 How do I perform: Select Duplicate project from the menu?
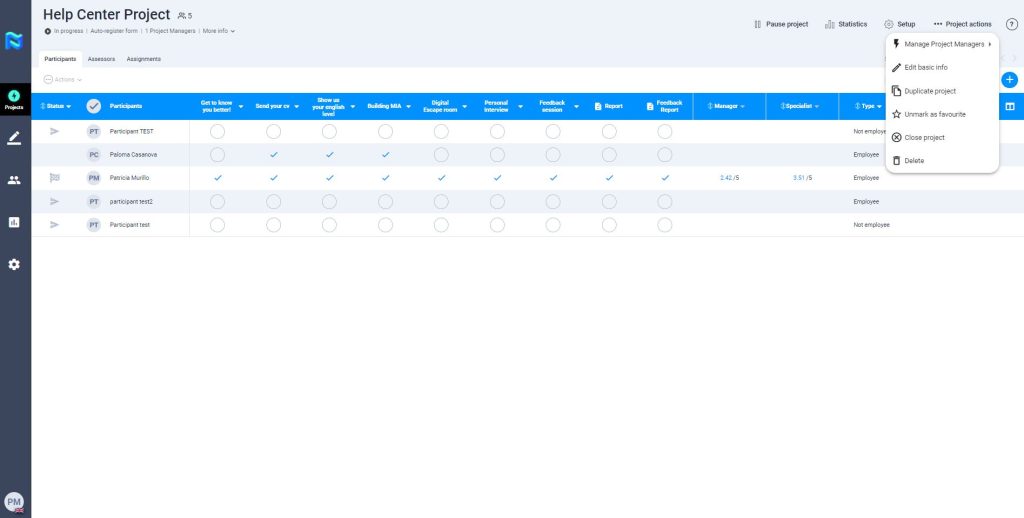(x=929, y=91)
